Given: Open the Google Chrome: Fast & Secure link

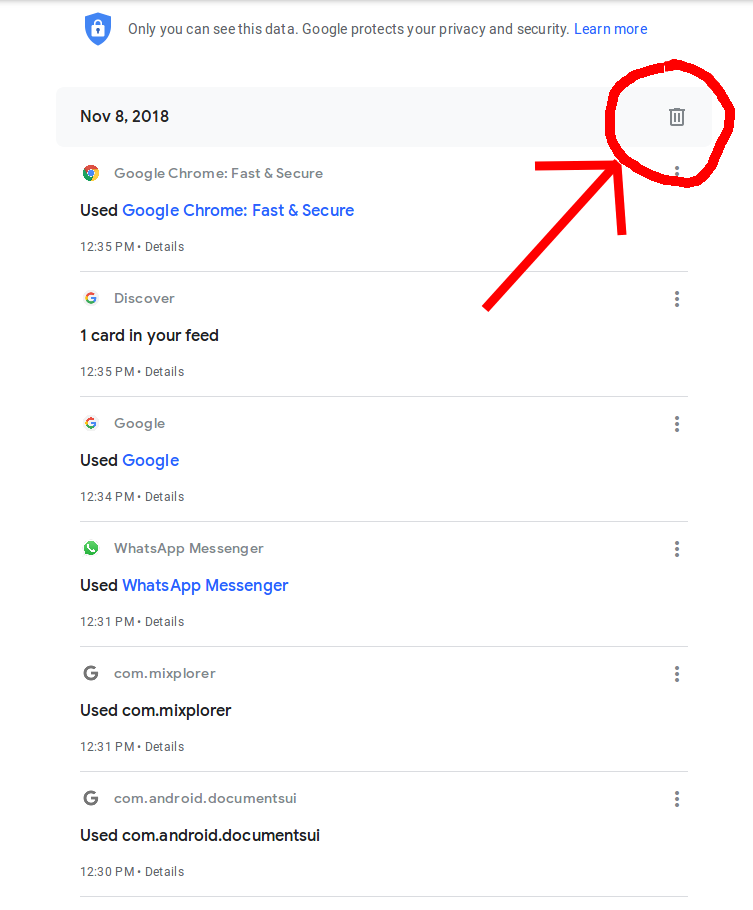Looking at the screenshot, I should click(x=238, y=210).
